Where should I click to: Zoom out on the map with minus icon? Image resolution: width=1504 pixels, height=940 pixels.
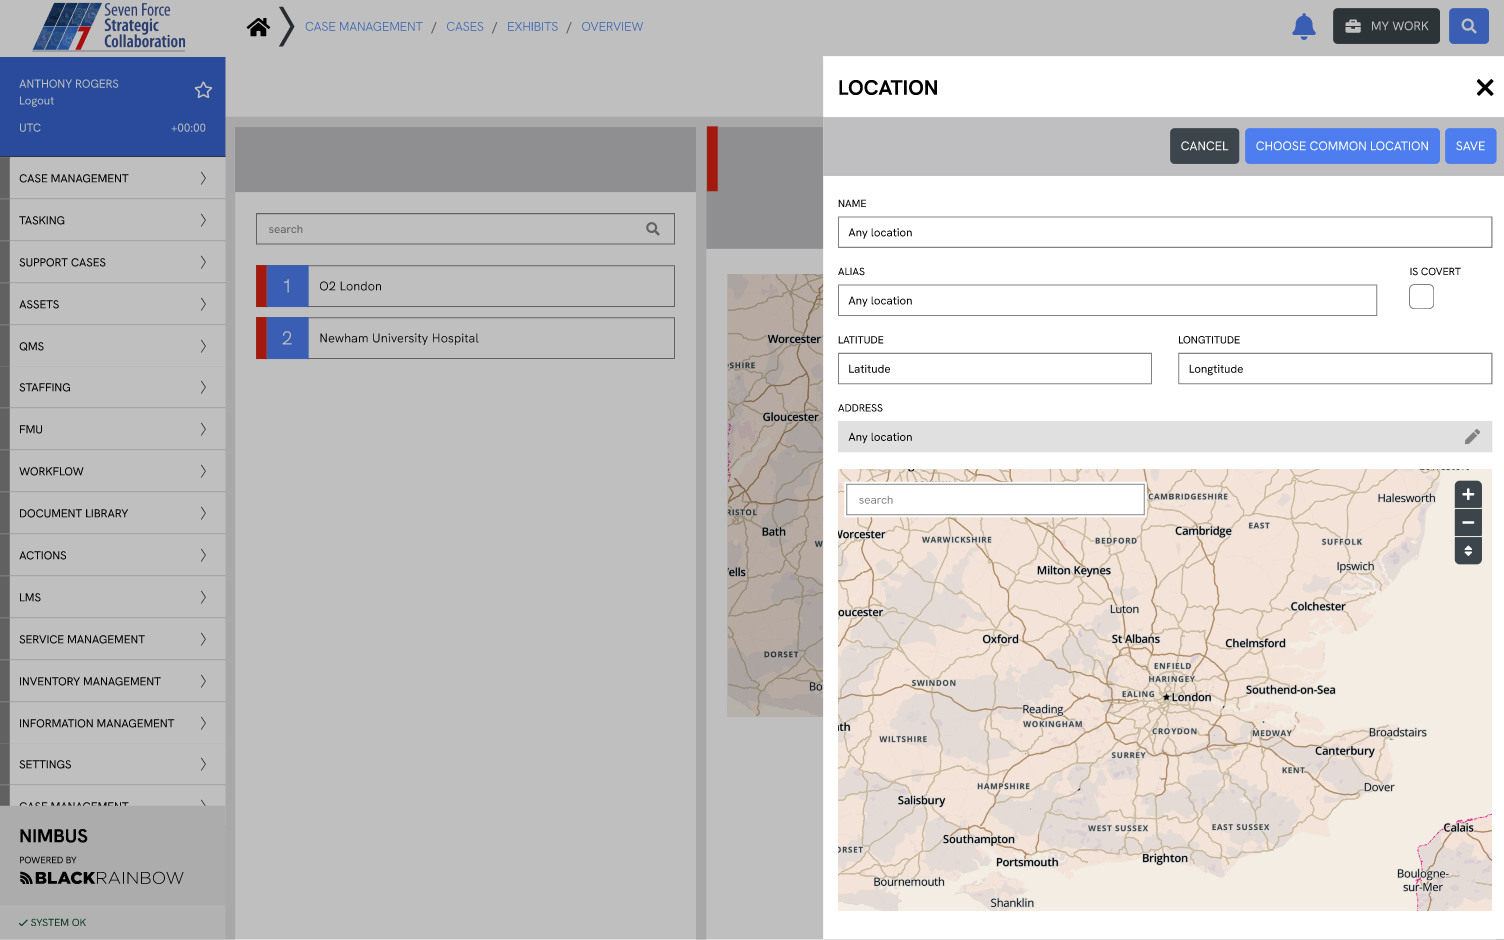coord(1467,522)
